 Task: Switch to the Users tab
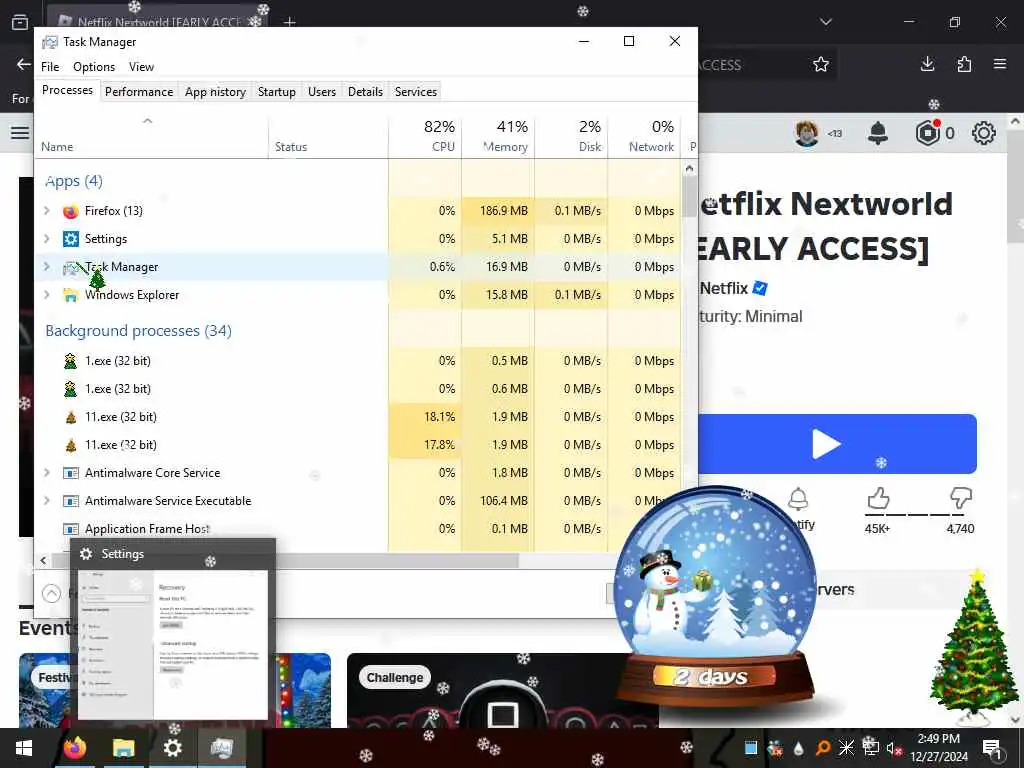pyautogui.click(x=321, y=92)
